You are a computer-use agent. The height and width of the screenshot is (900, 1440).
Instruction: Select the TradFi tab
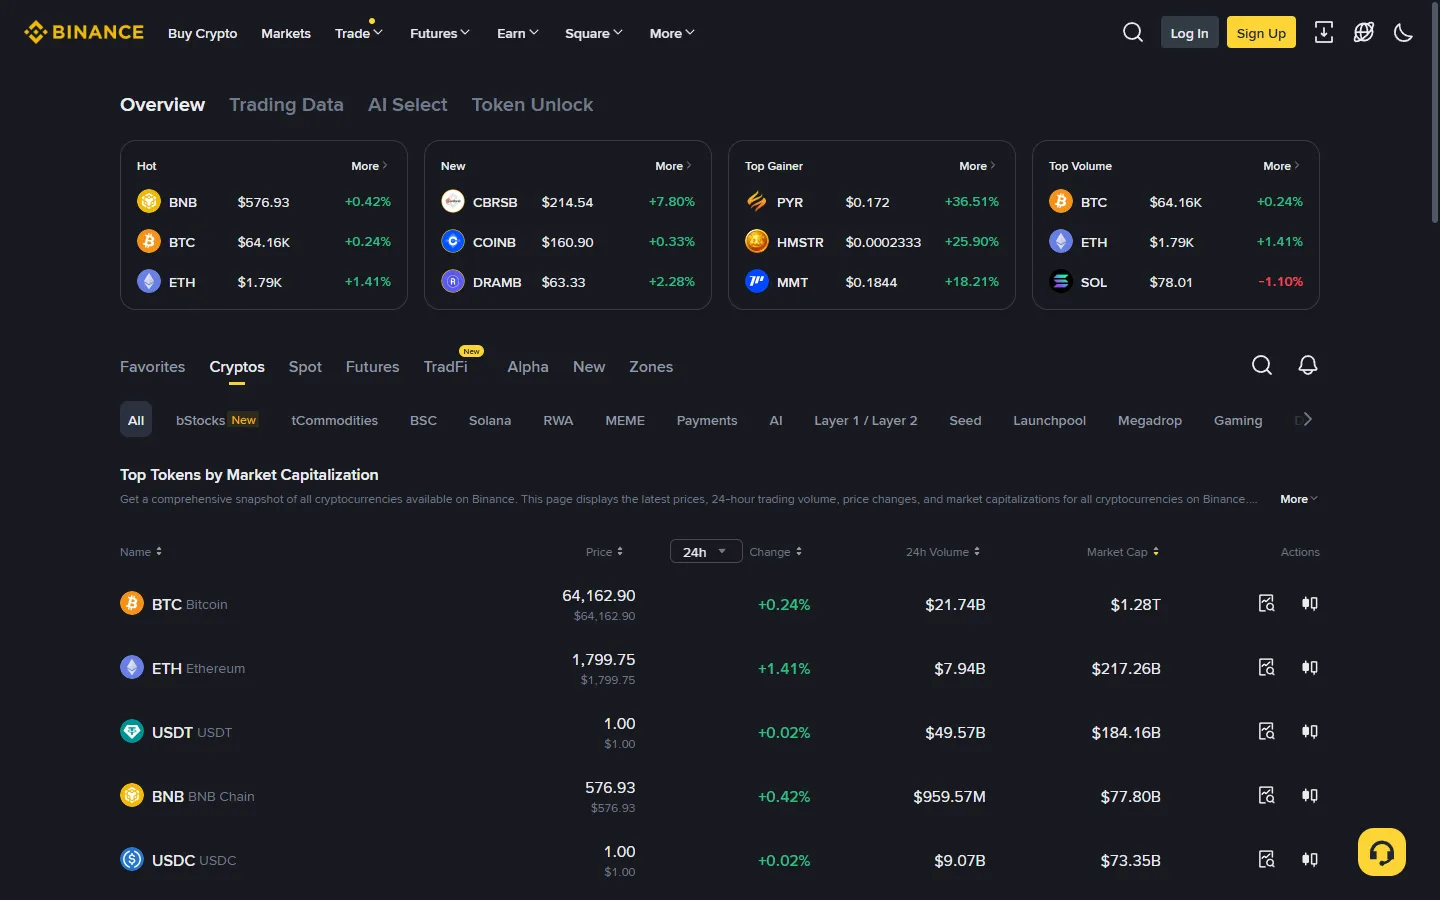point(445,367)
